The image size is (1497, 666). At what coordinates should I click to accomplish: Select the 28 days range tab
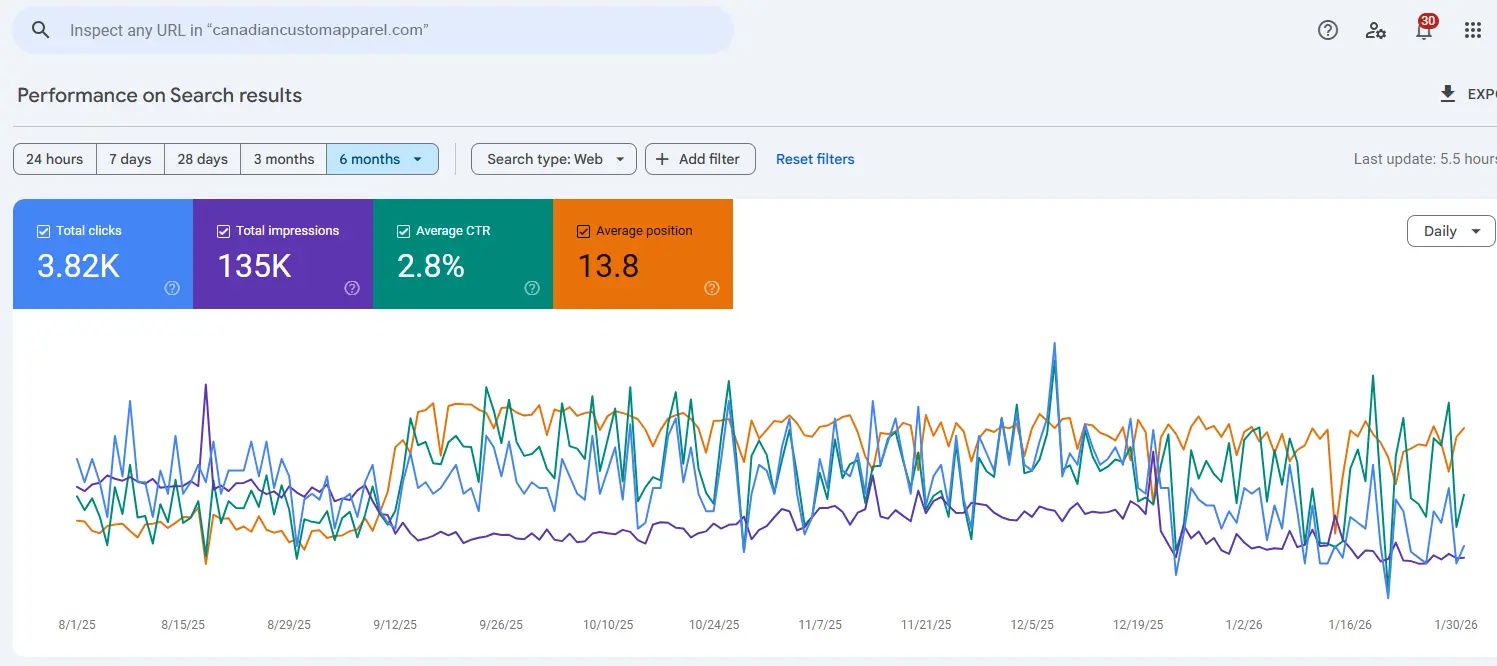[x=202, y=159]
